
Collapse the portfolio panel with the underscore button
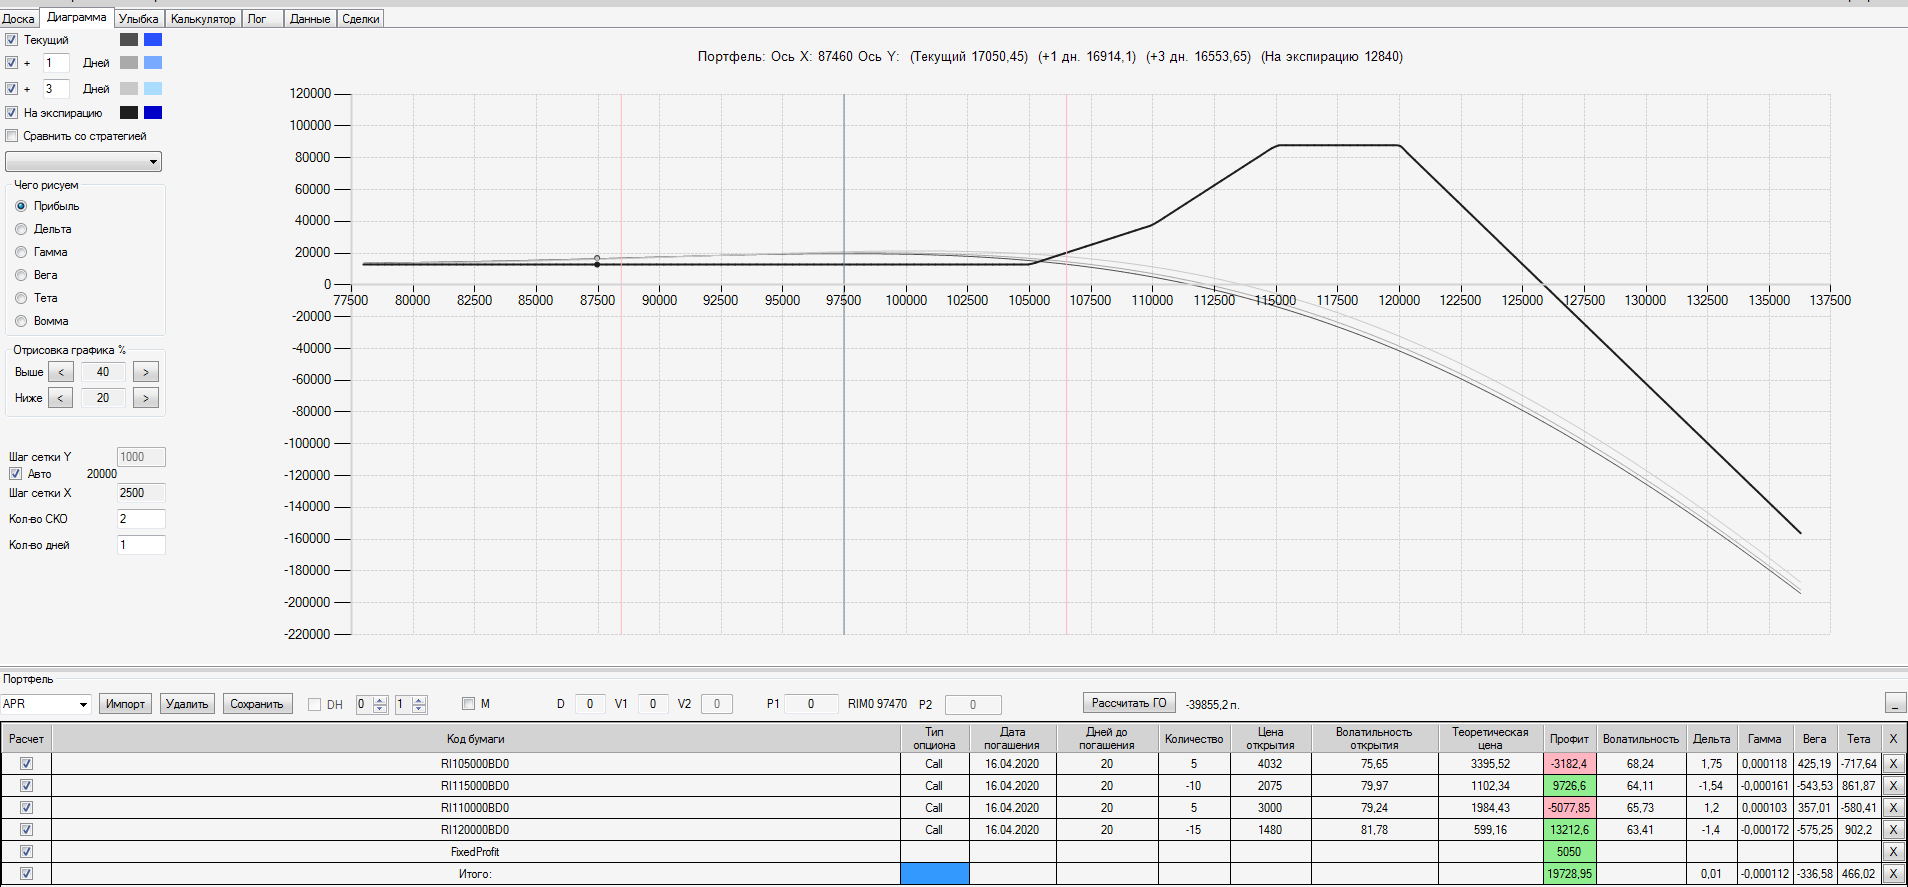tap(1895, 703)
